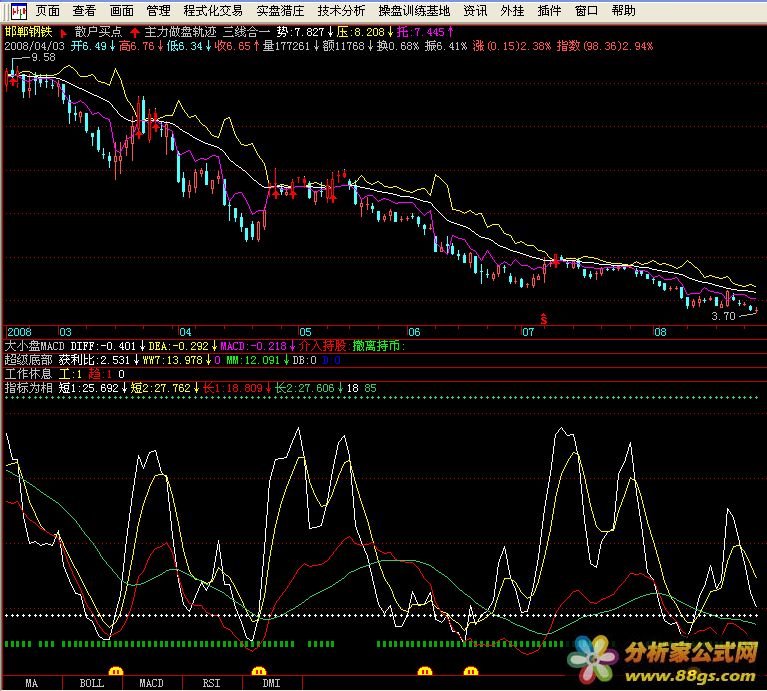The height and width of the screenshot is (691, 767).
Task: Open the 资讯 menu
Action: tap(475, 11)
